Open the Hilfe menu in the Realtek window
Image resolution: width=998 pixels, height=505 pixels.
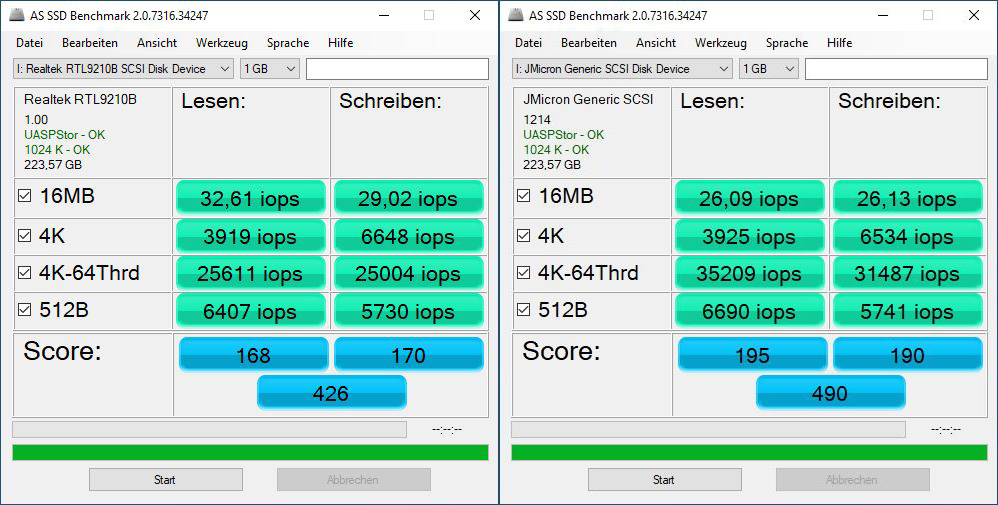341,43
